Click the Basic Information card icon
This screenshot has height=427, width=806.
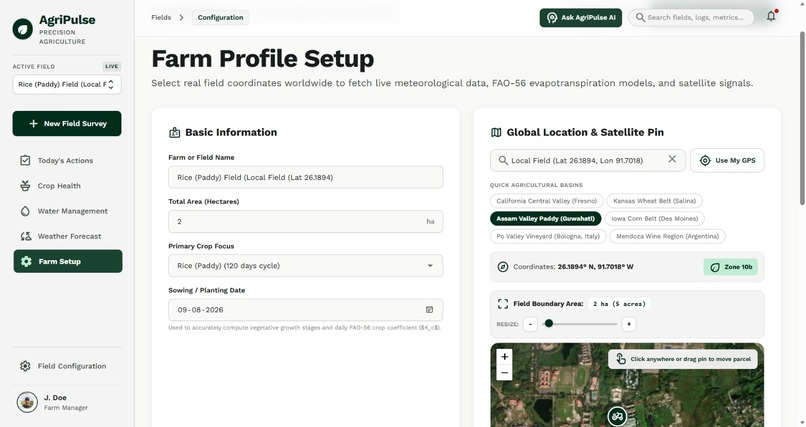pyautogui.click(x=174, y=133)
